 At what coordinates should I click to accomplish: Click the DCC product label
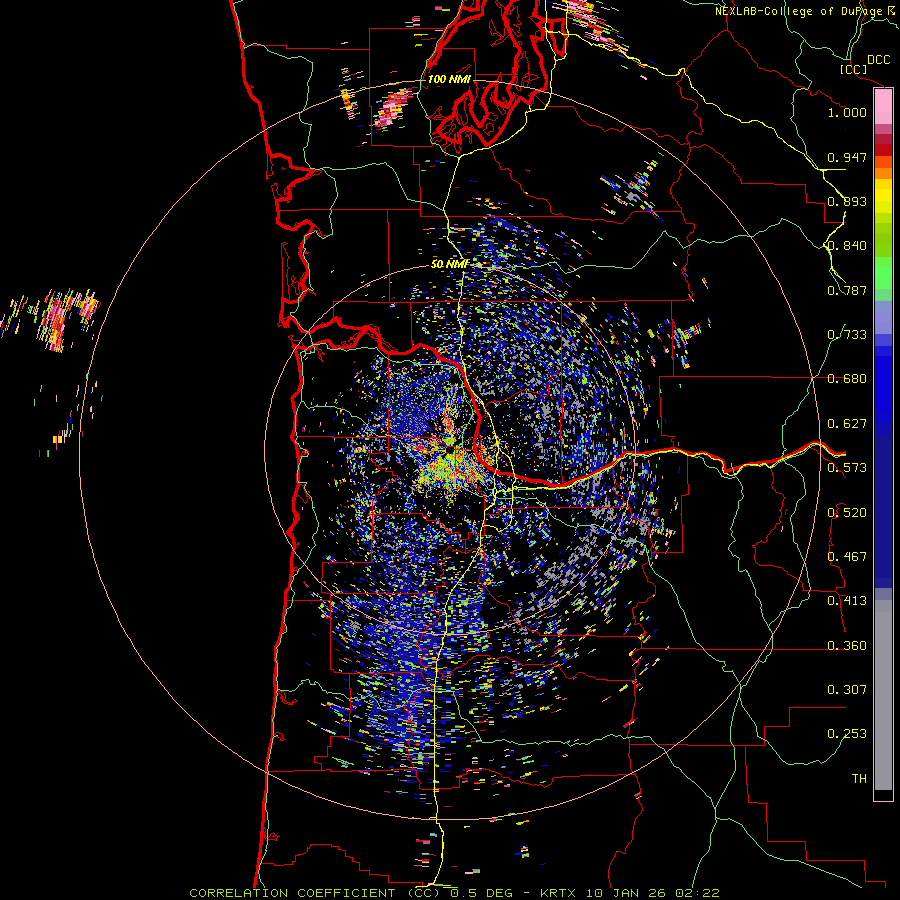point(878,60)
